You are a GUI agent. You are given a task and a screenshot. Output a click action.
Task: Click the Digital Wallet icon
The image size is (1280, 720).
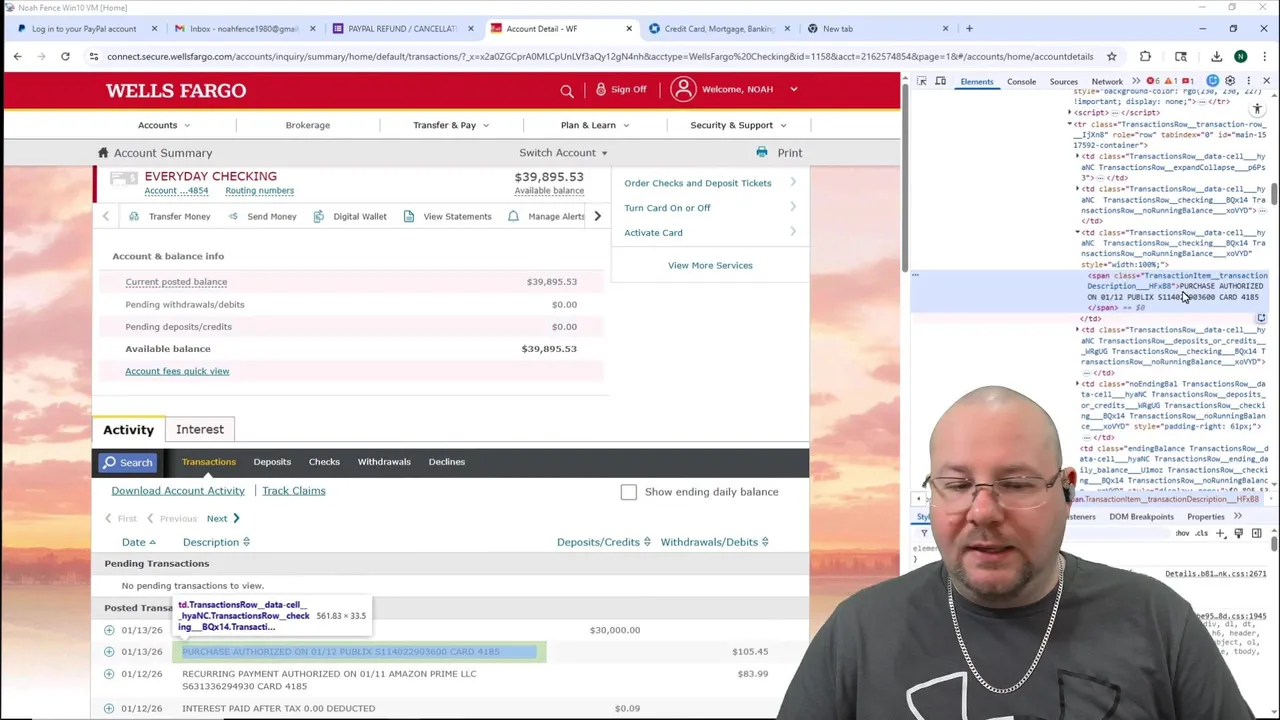[318, 216]
